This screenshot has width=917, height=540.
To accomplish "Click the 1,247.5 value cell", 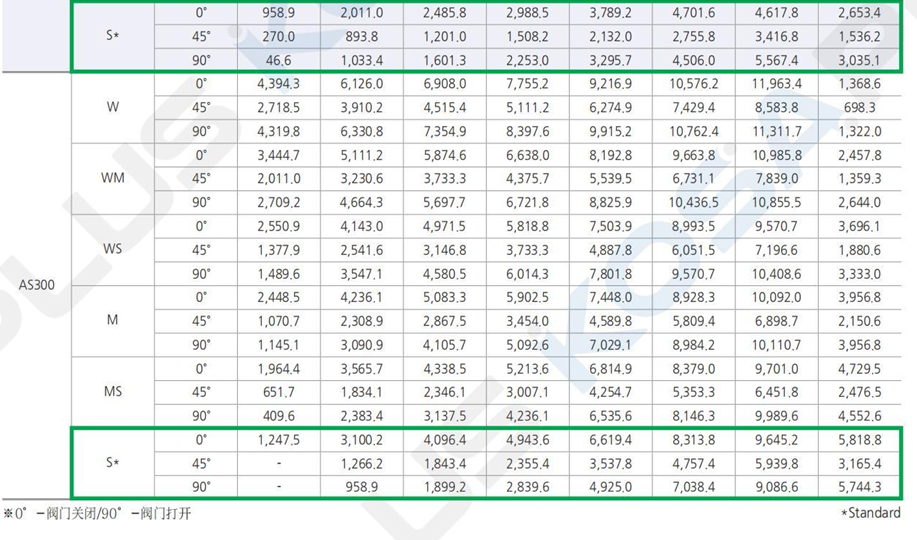I will pos(280,438).
